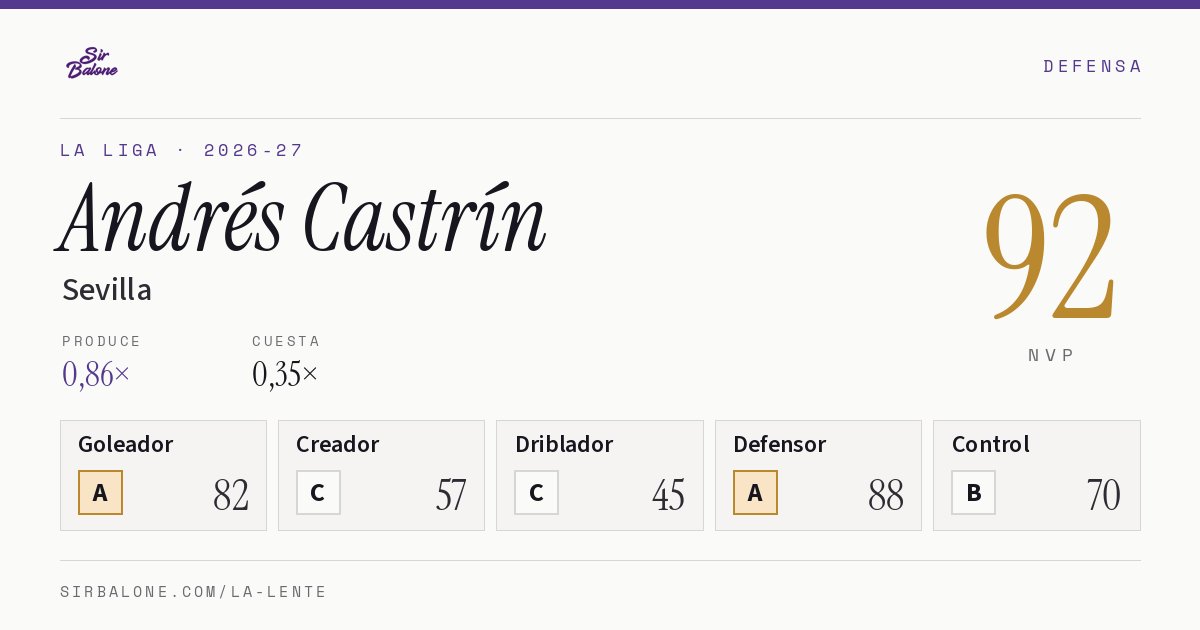Image resolution: width=1200 pixels, height=630 pixels.
Task: Click the C grade badge in Creador
Action: (x=318, y=493)
